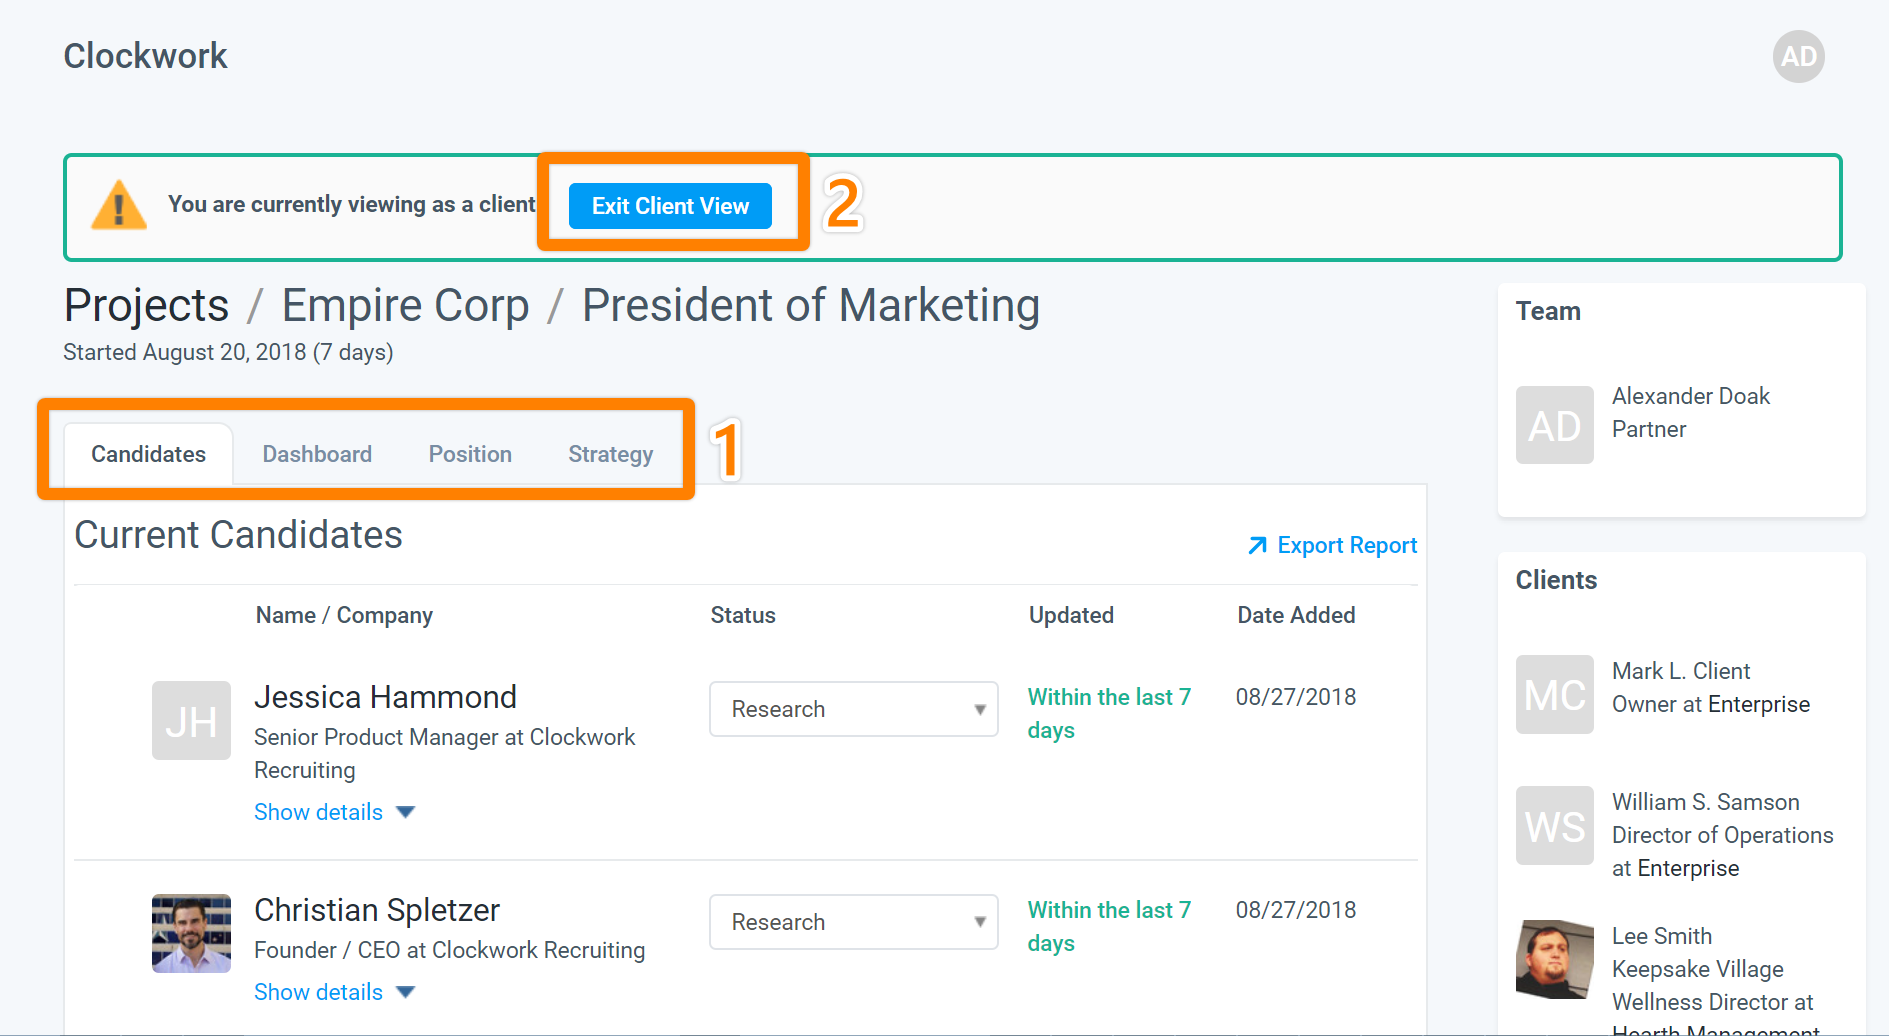Viewport: 1889px width, 1036px height.
Task: Open Jessica Hammond's Research status dropdown
Action: [x=852, y=709]
